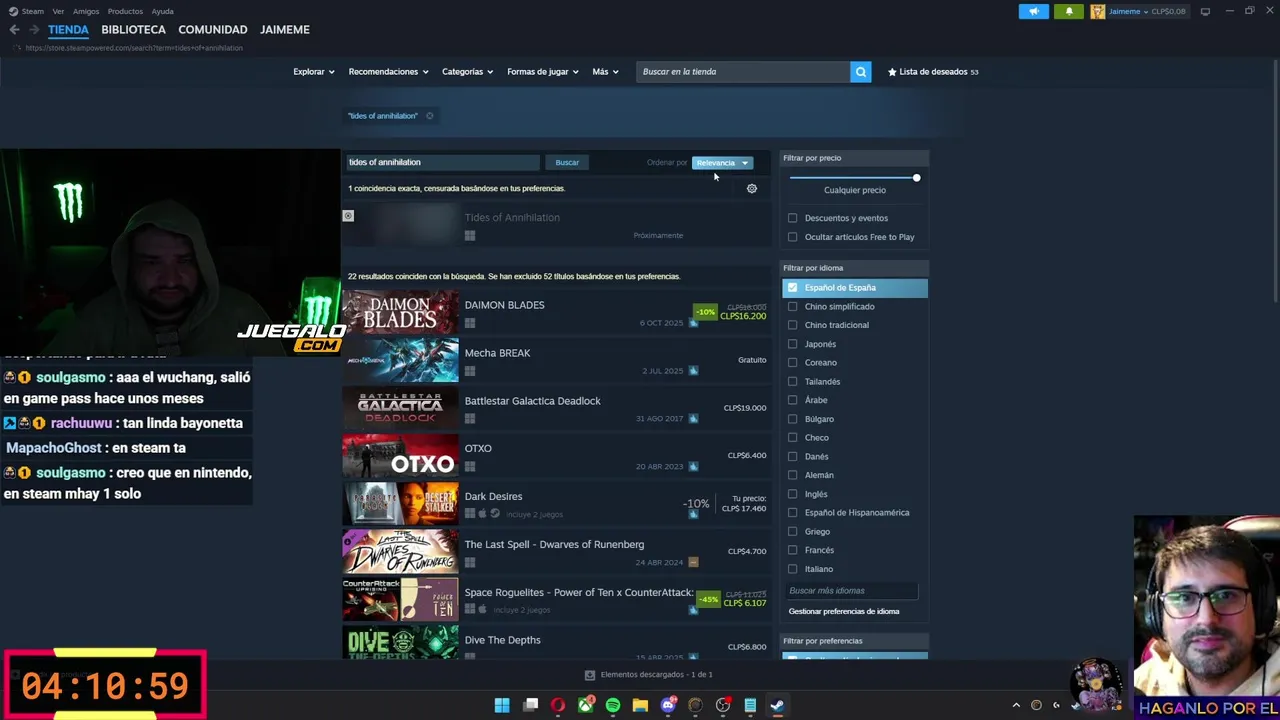
Task: Click the DAIMON BLADES game thumbnail
Action: (400, 312)
